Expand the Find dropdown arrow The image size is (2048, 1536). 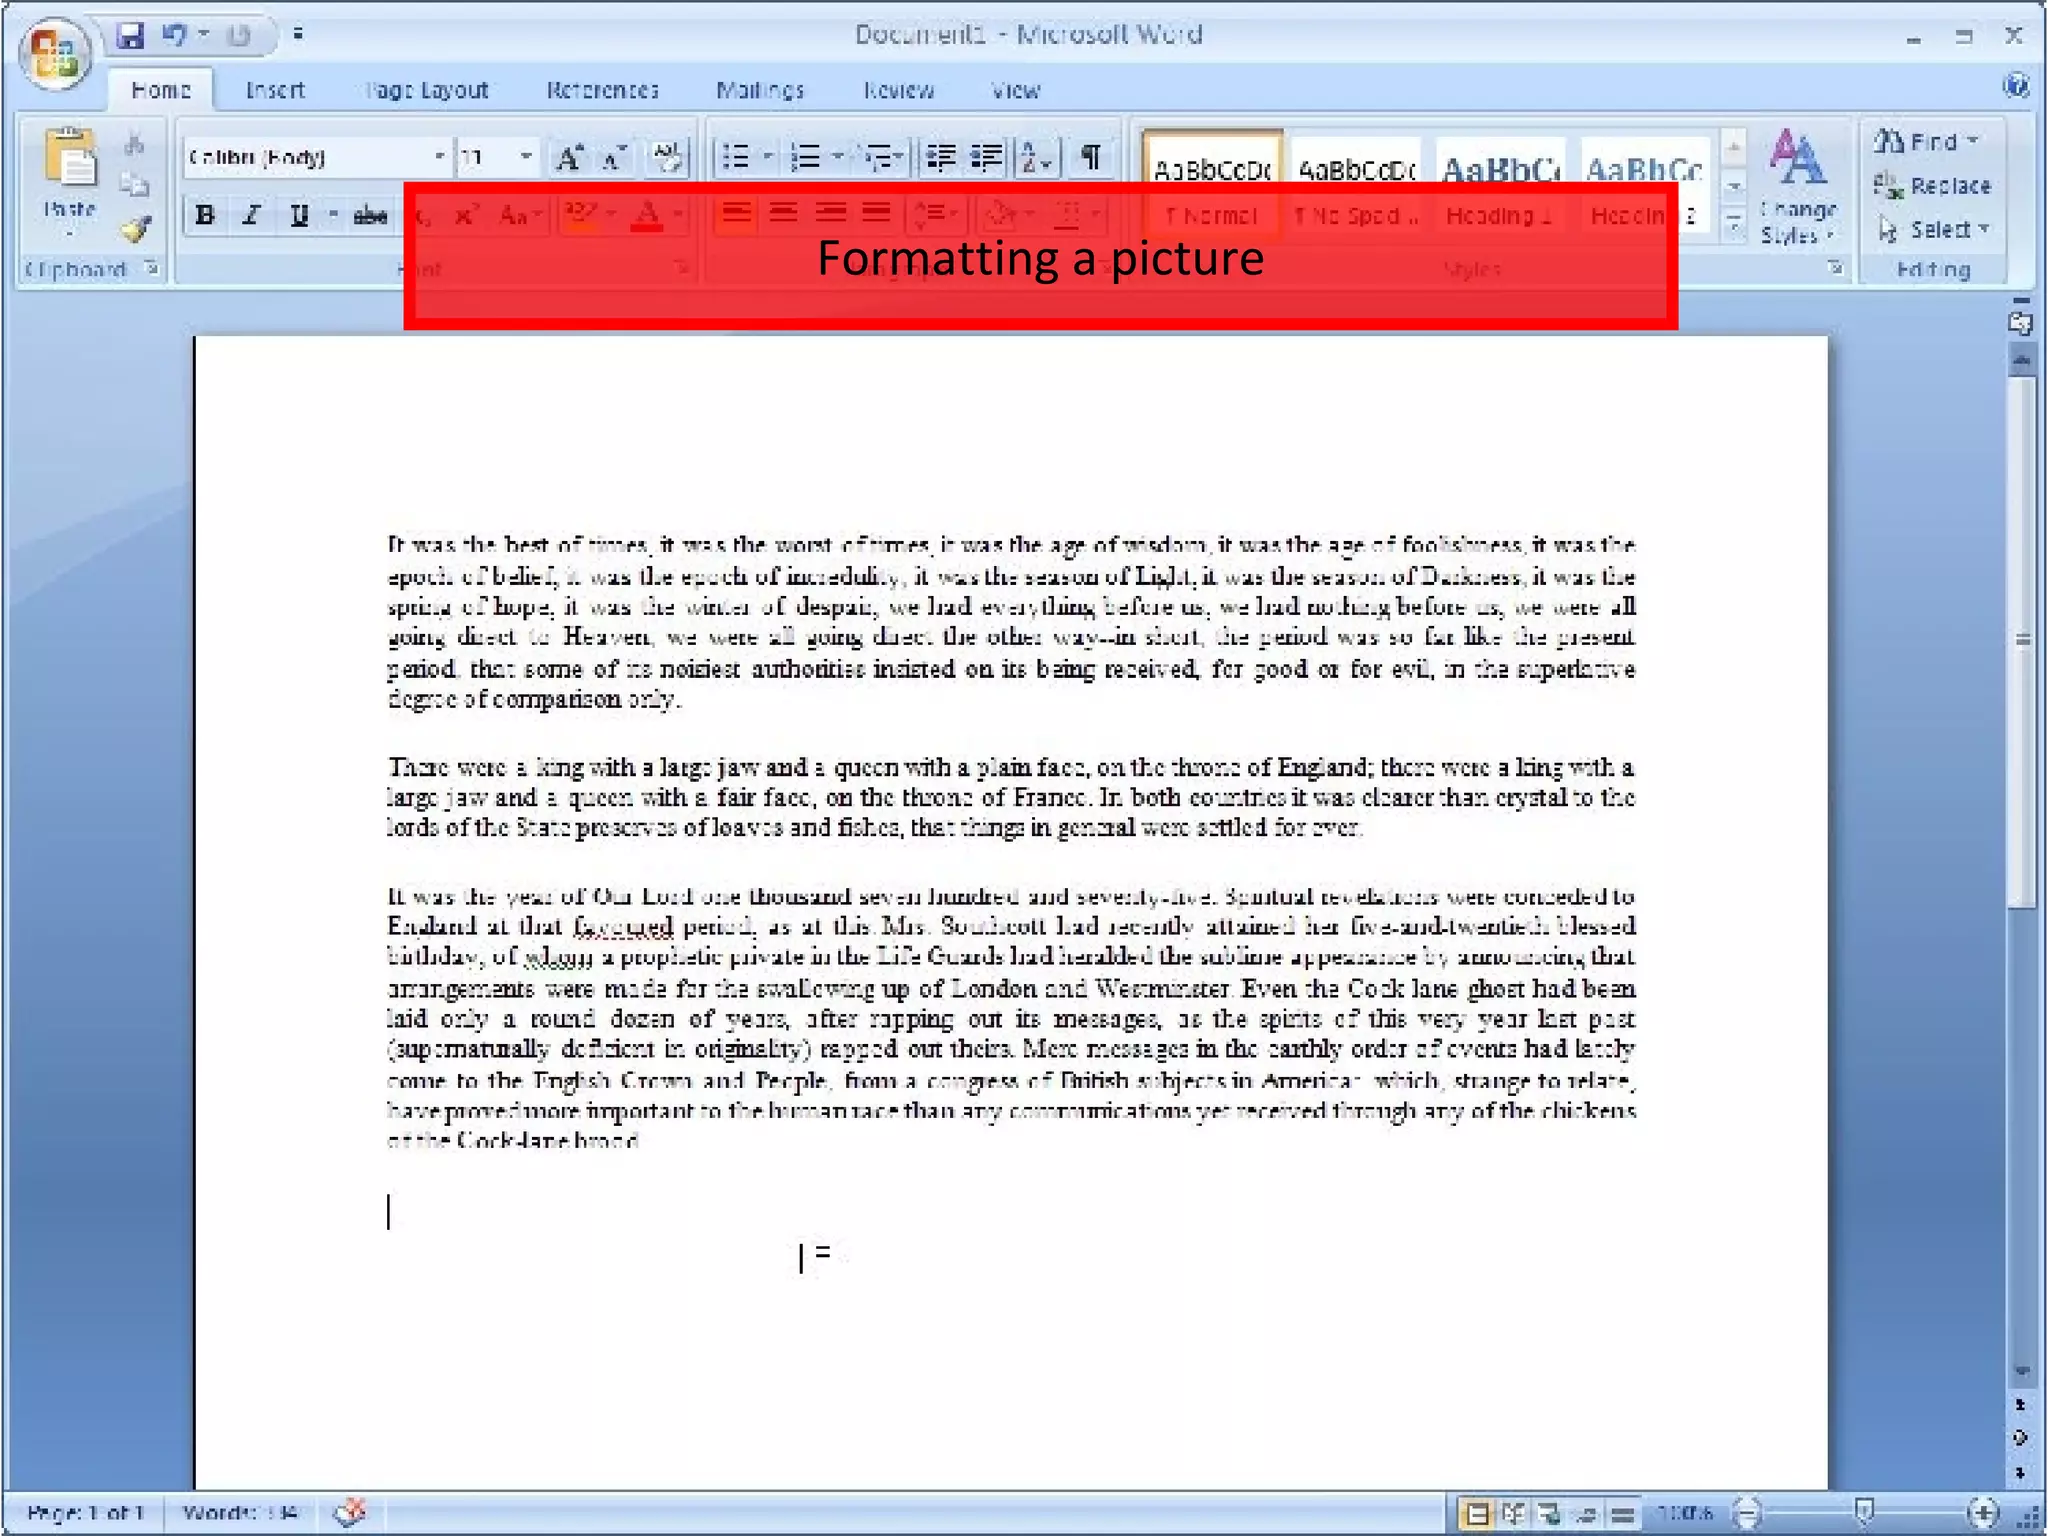[1973, 141]
